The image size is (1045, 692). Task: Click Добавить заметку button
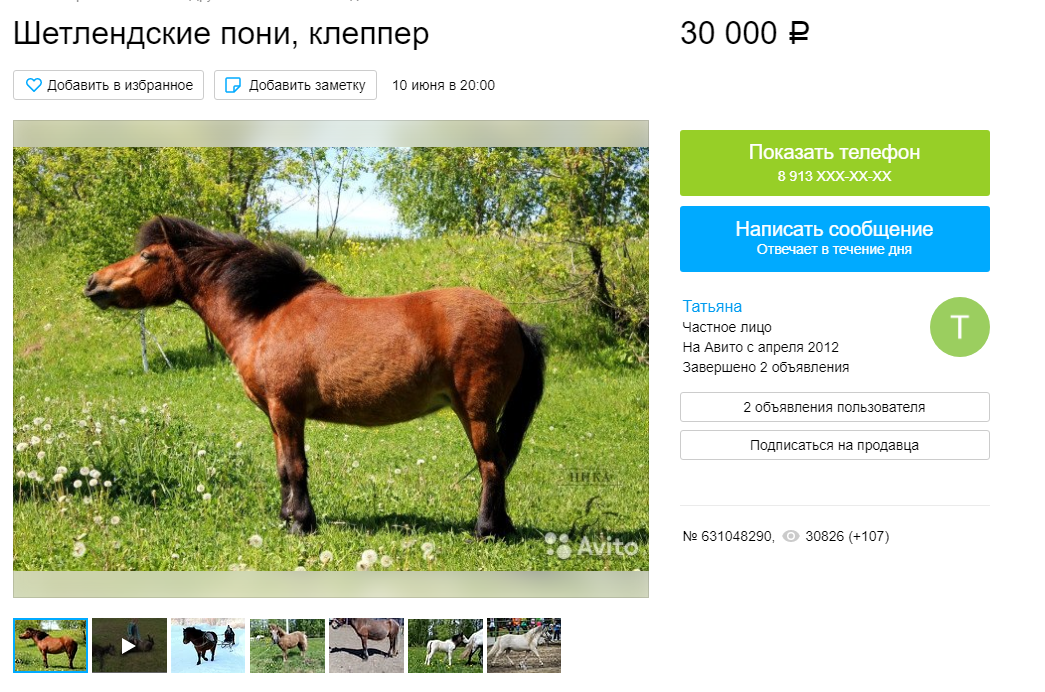[295, 85]
